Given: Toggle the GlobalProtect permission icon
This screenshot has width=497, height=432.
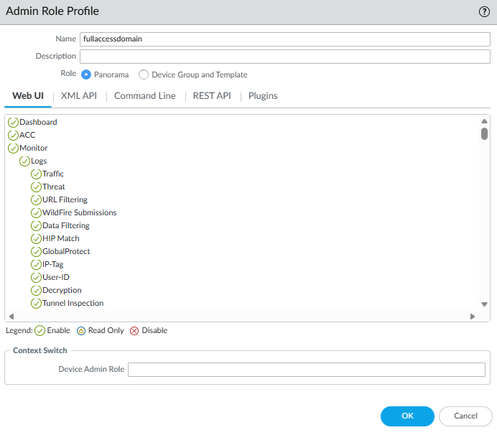Looking at the screenshot, I should (x=36, y=252).
